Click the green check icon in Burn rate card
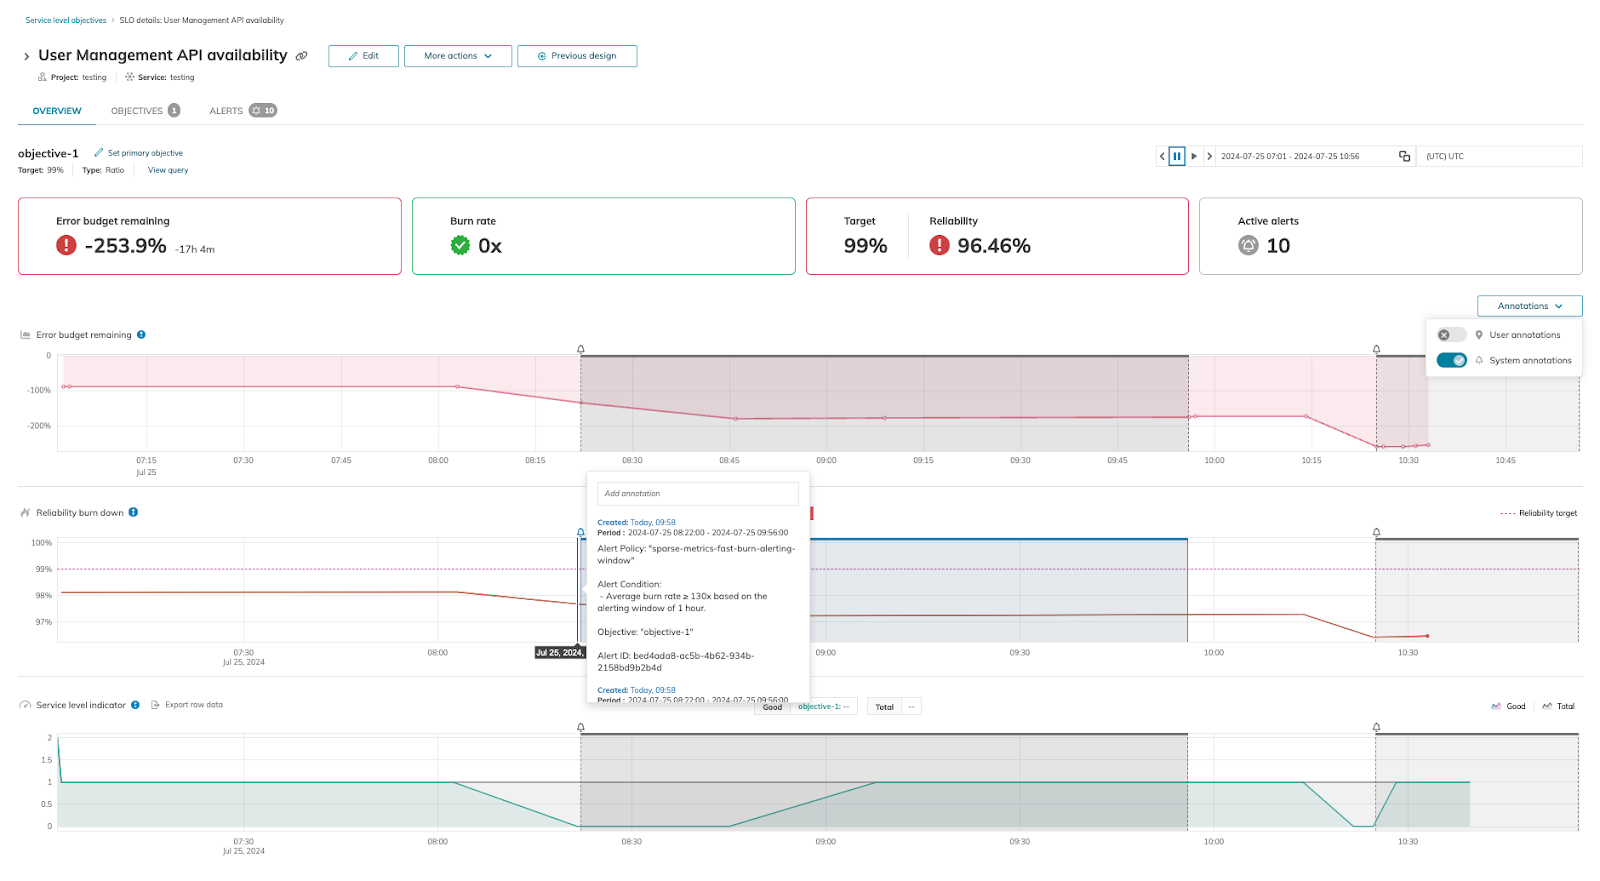The image size is (1600, 881). (x=460, y=245)
